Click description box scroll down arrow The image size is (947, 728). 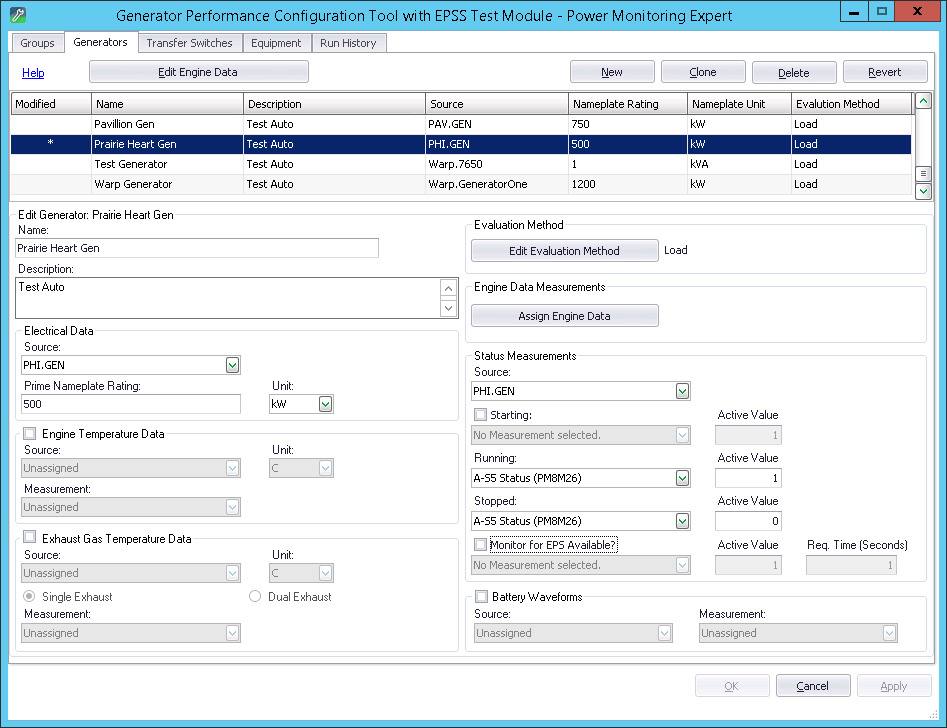pos(448,308)
